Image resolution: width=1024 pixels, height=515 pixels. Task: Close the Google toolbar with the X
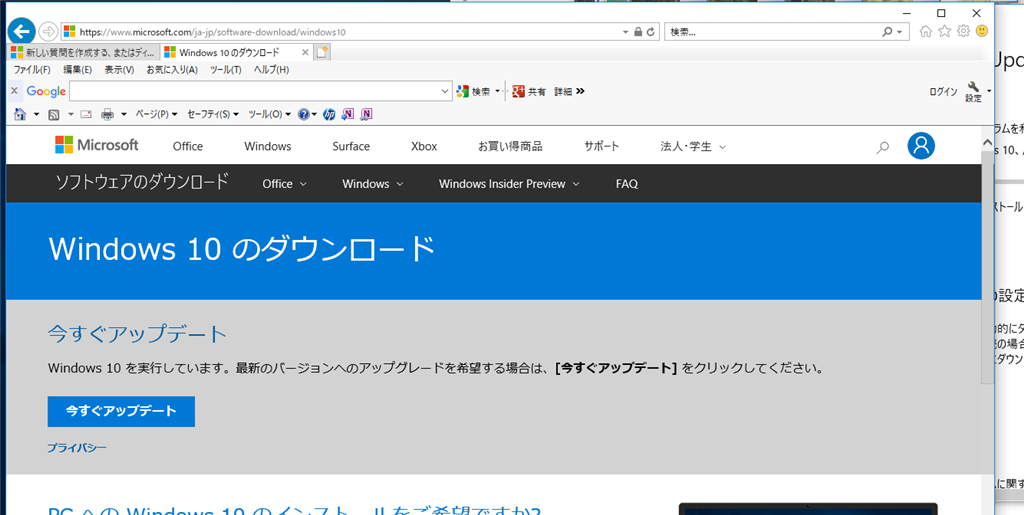click(14, 91)
